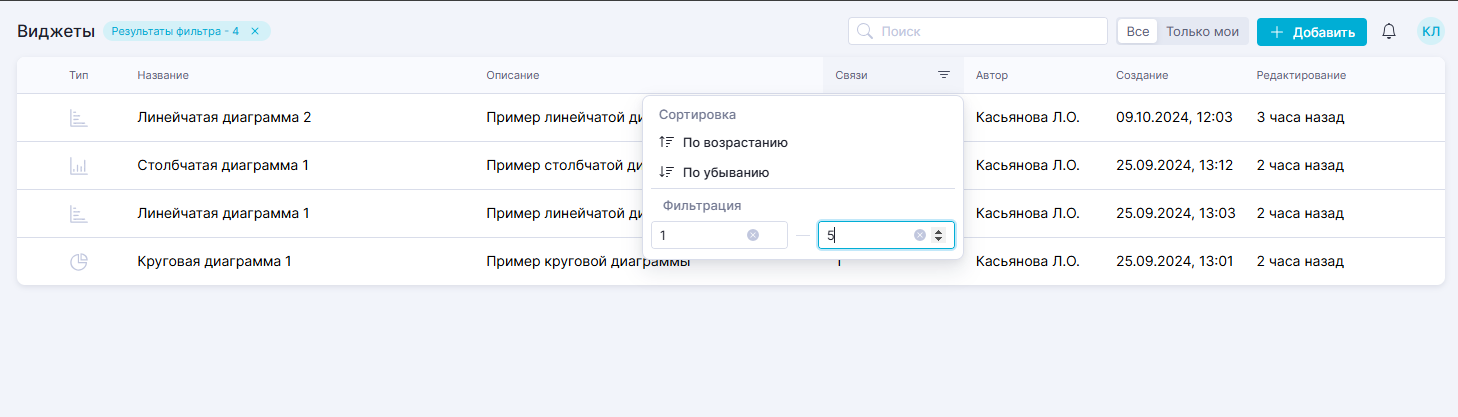Click pie chart icon of Круговая диаграмма 1
Image resolution: width=1458 pixels, height=417 pixels.
[78, 262]
